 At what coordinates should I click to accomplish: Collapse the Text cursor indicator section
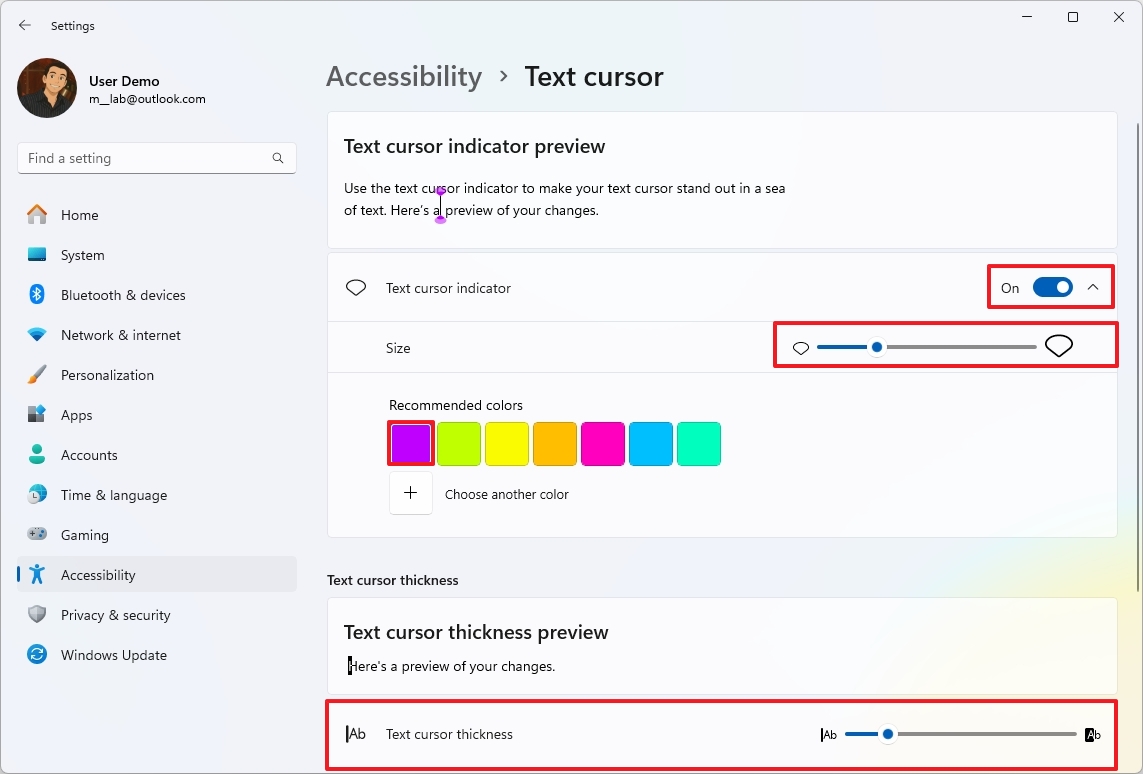tap(1092, 287)
